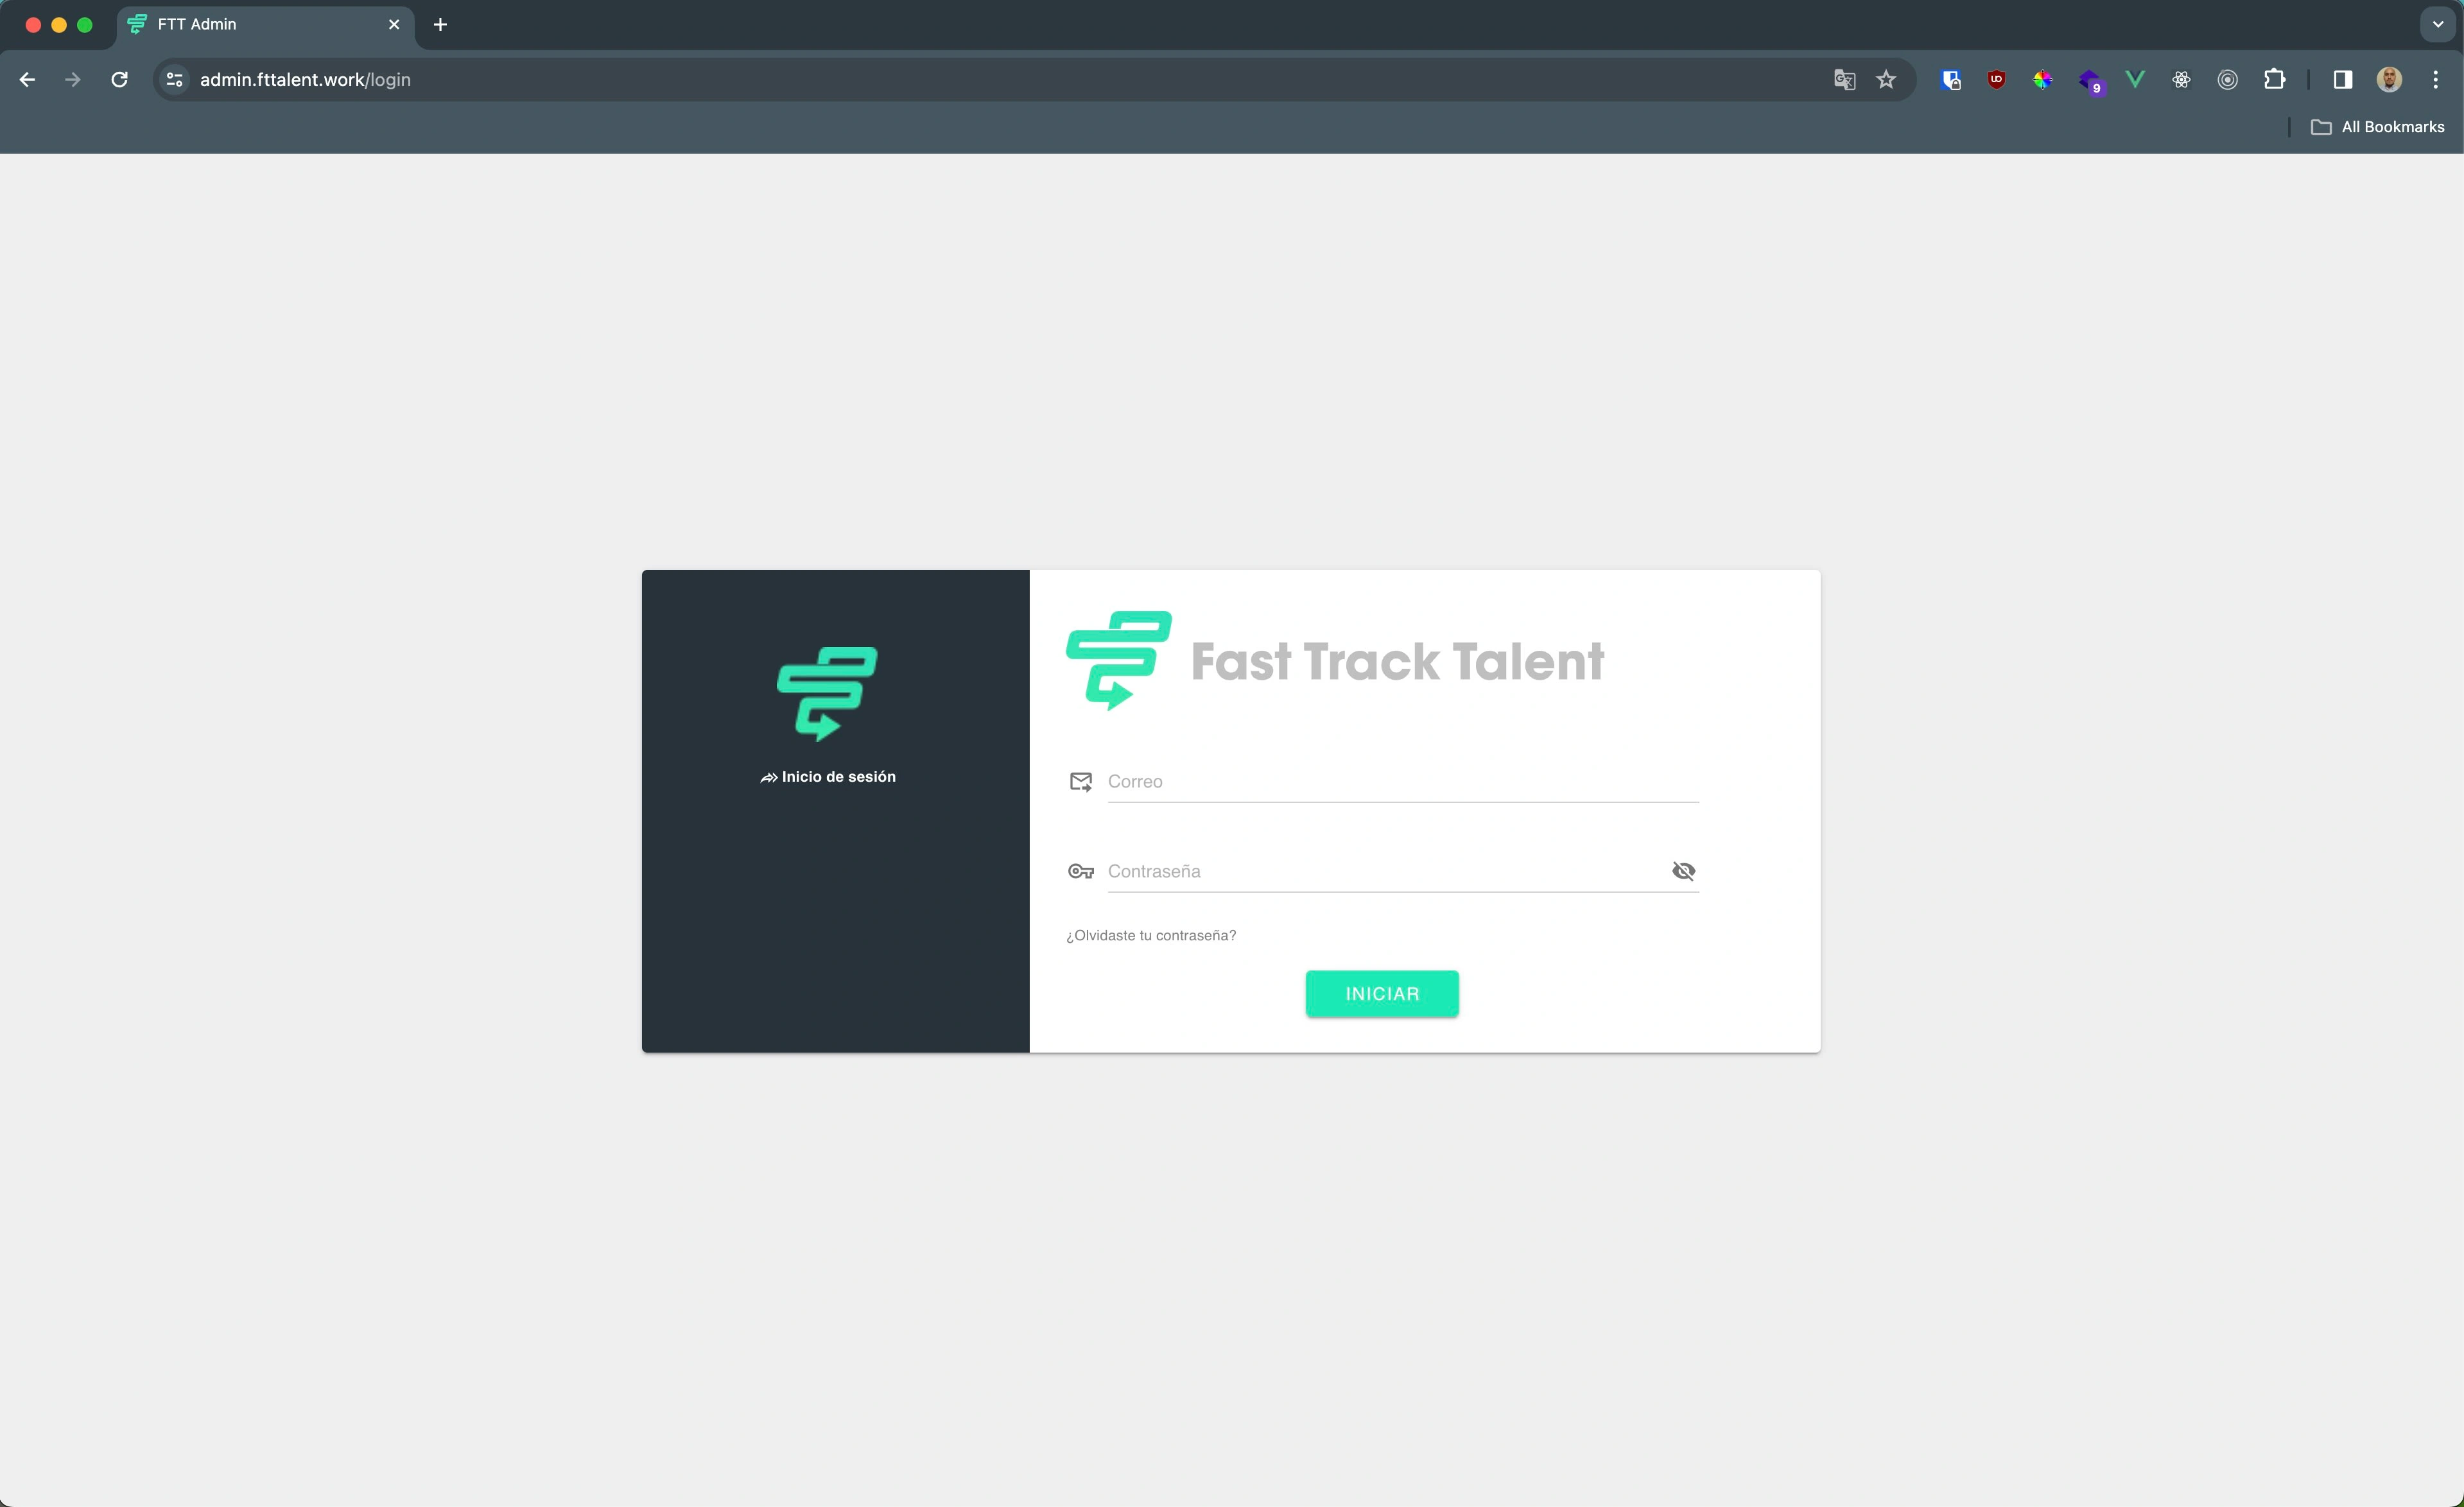The width and height of the screenshot is (2464, 1507).
Task: Click the password/contraseña key icon
Action: (1080, 870)
